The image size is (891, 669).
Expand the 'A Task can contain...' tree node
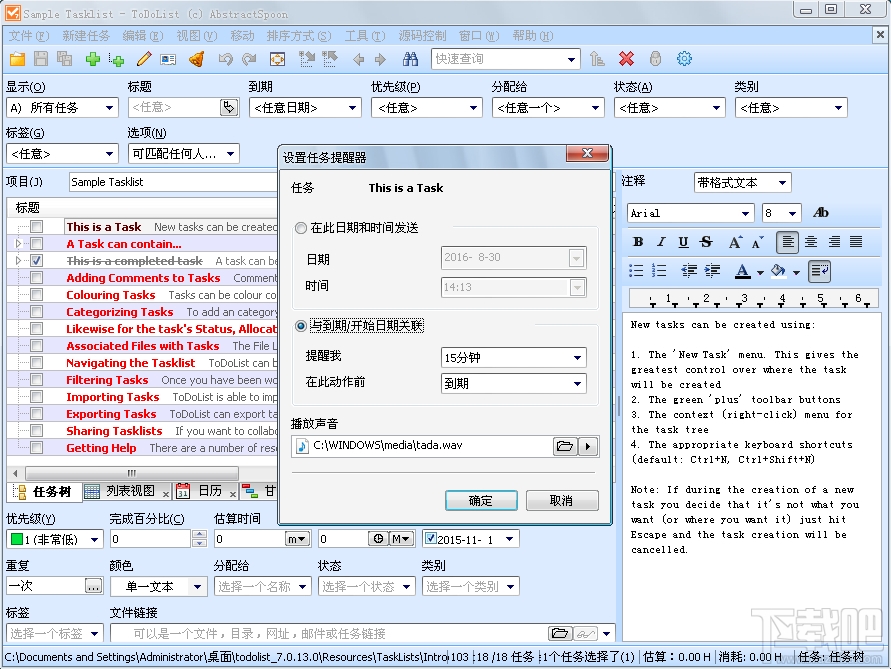pos(18,244)
